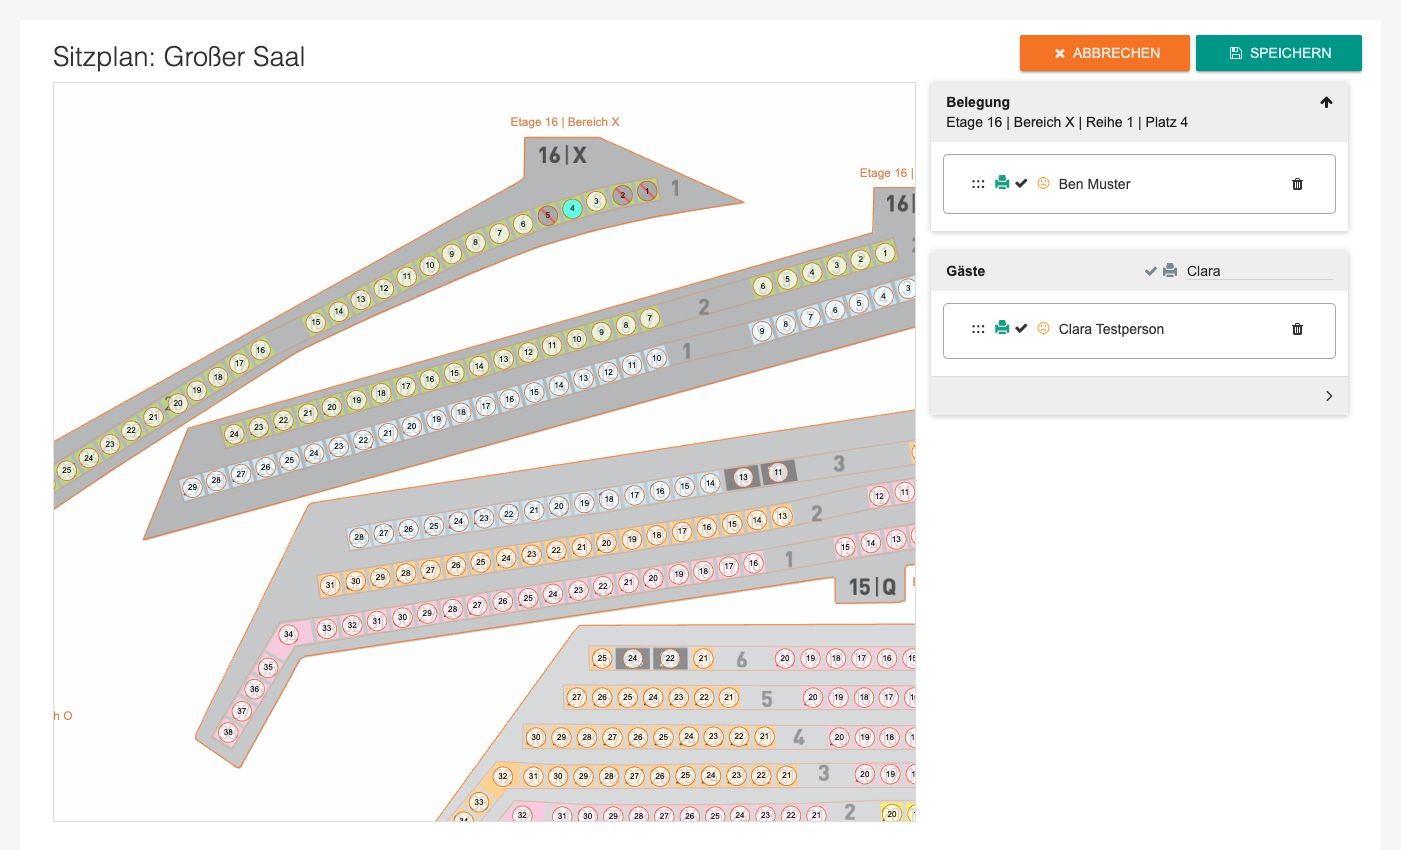Click the "Etage 16 | Bereich X" map label
1401x850 pixels.
pos(565,122)
